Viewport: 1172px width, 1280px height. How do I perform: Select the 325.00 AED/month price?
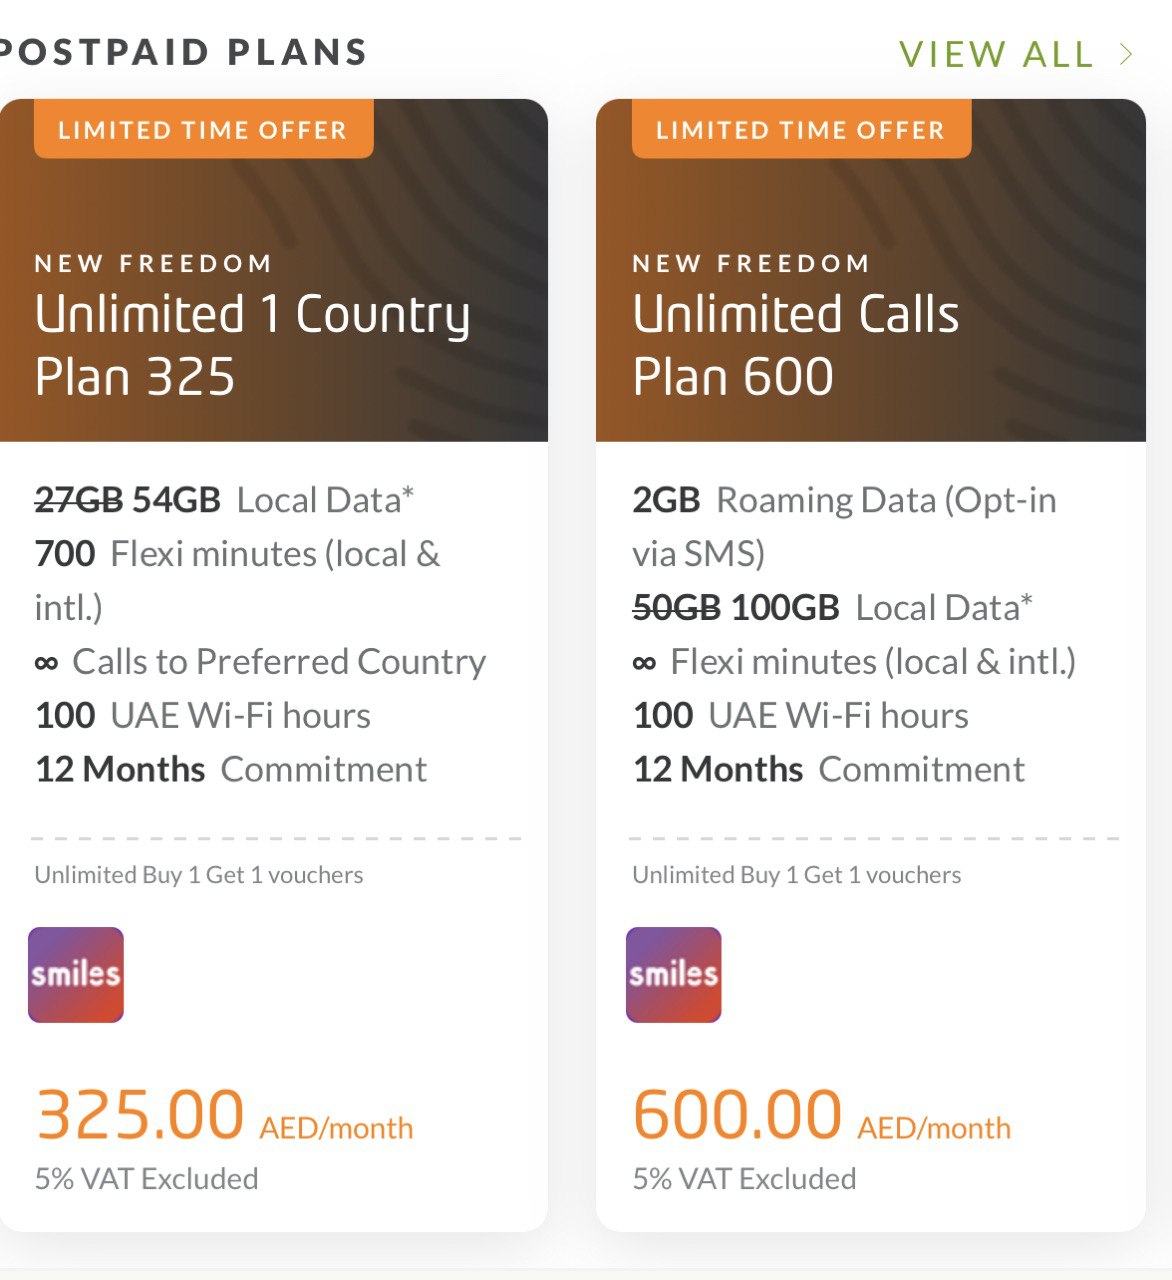tap(224, 1116)
